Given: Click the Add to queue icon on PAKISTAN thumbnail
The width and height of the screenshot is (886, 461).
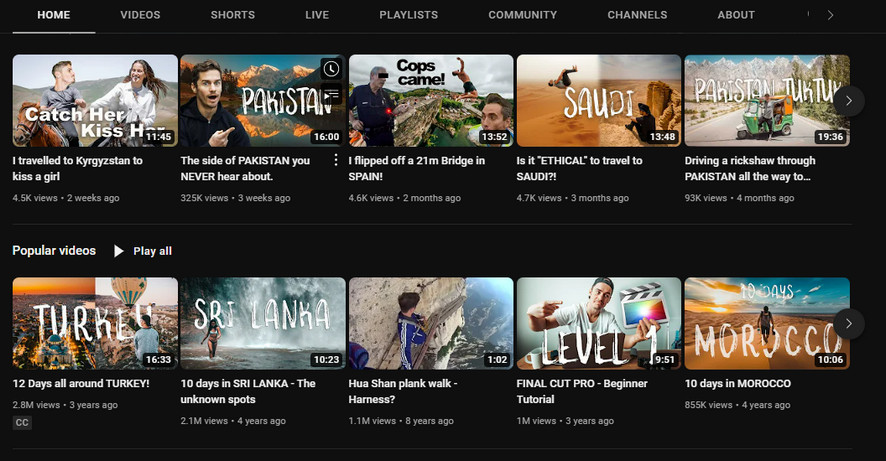Looking at the screenshot, I should point(331,94).
